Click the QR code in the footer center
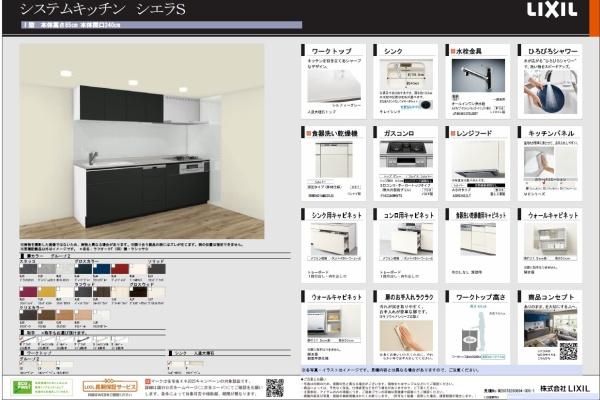The width and height of the screenshot is (600, 400). tap(275, 388)
